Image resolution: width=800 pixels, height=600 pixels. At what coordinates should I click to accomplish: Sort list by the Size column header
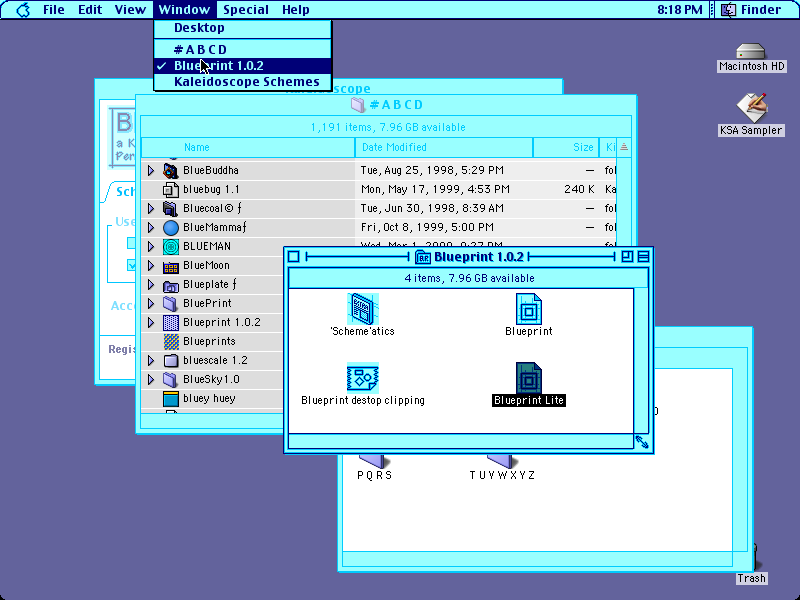[x=566, y=147]
